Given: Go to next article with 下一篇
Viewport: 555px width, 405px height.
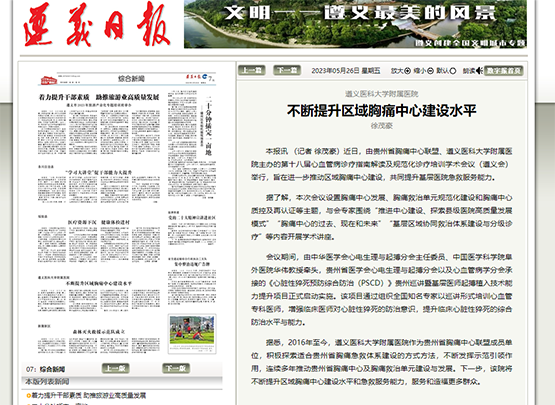Looking at the screenshot, I should (x=287, y=70).
